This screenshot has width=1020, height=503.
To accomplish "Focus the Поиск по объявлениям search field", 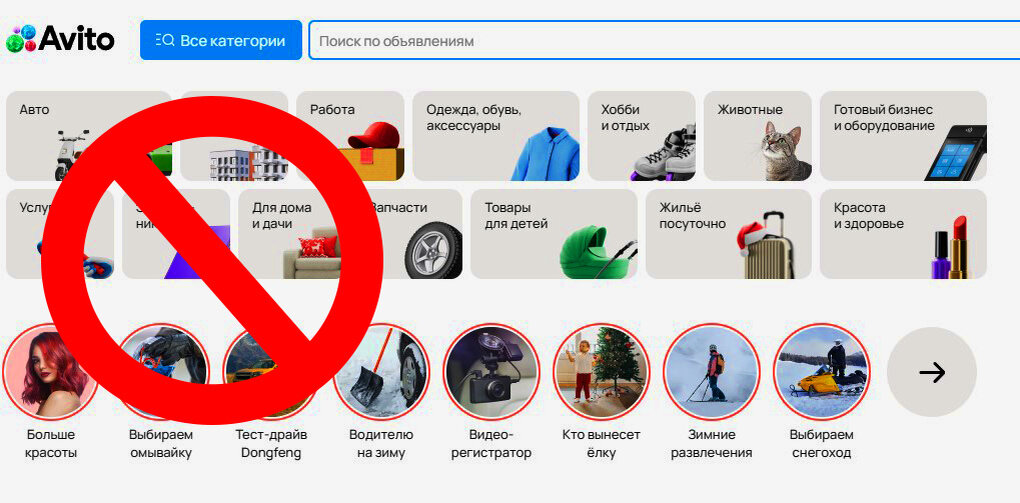I will pyautogui.click(x=664, y=40).
